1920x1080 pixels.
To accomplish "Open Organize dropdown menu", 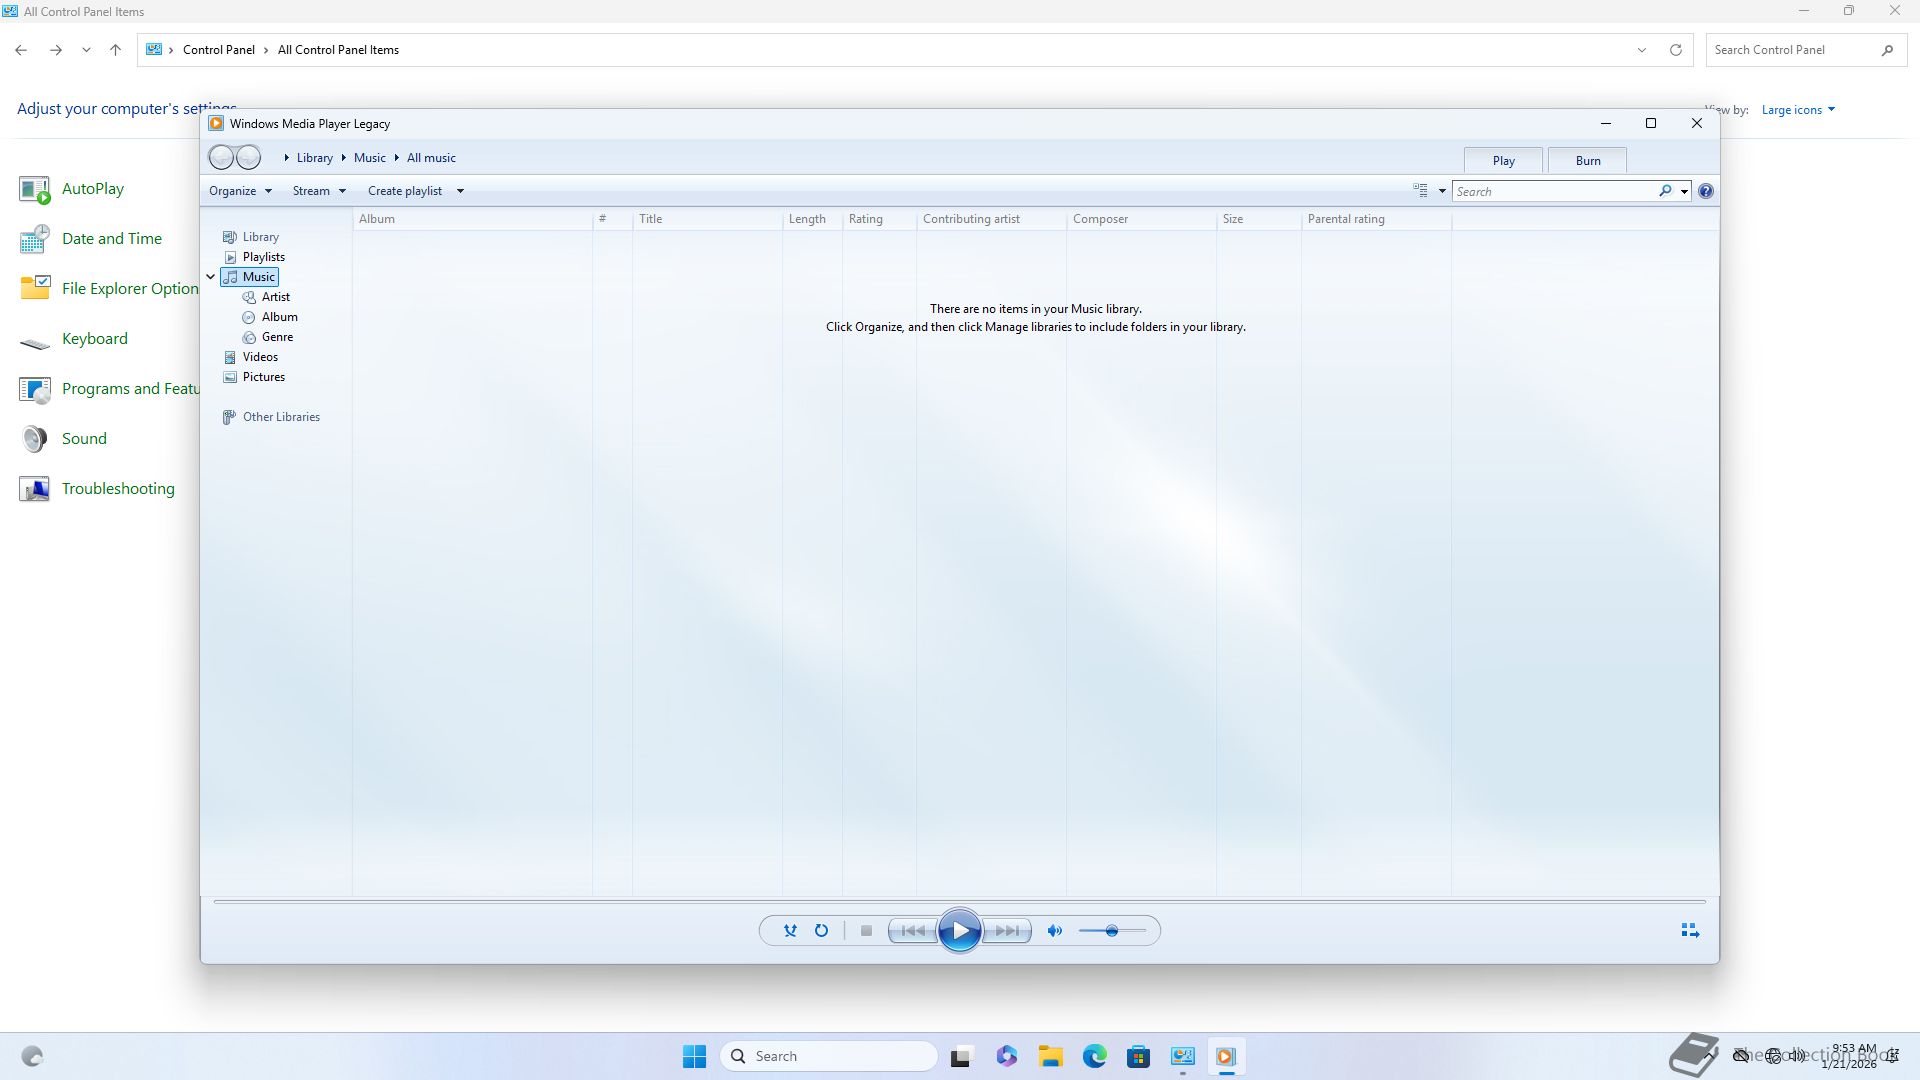I will pos(240,191).
